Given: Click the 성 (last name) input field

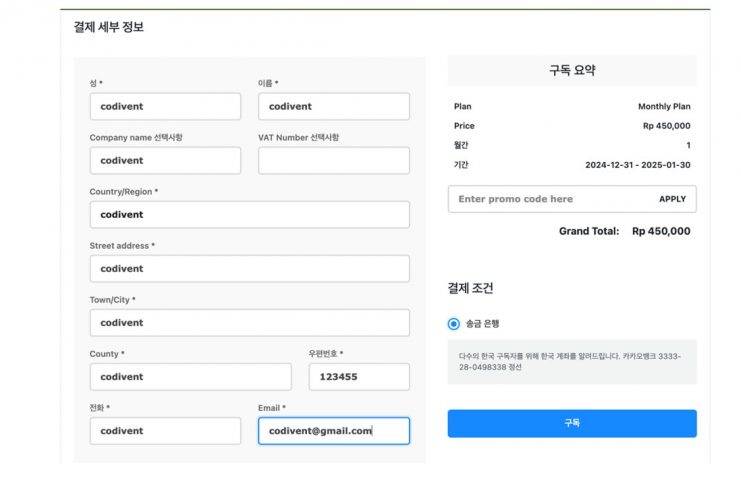Looking at the screenshot, I should (165, 107).
